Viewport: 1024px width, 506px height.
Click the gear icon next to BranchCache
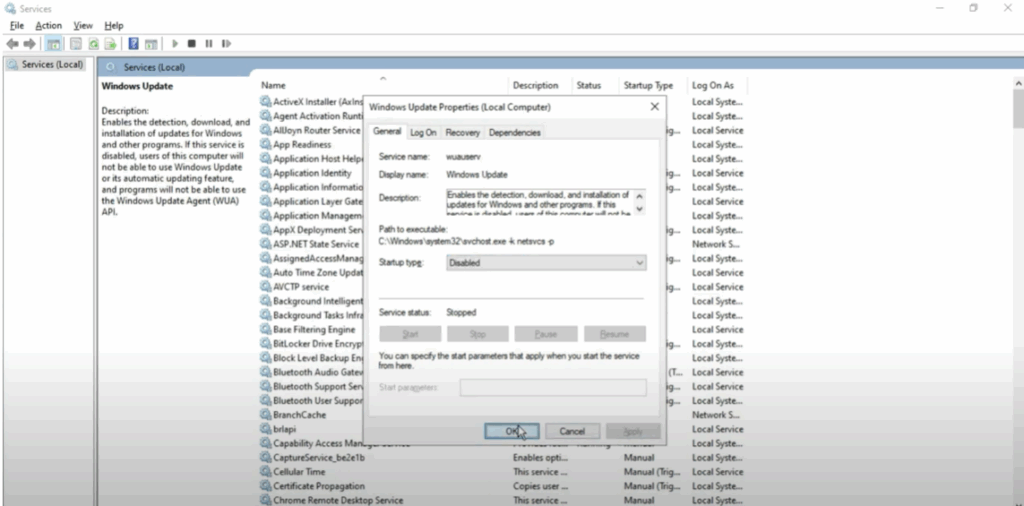[x=265, y=415]
